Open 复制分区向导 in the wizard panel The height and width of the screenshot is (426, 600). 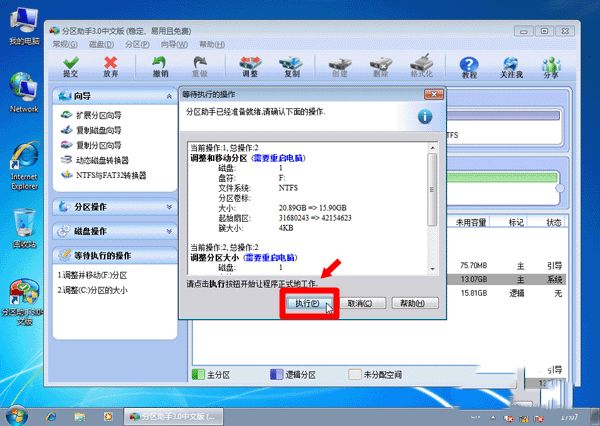pos(91,145)
